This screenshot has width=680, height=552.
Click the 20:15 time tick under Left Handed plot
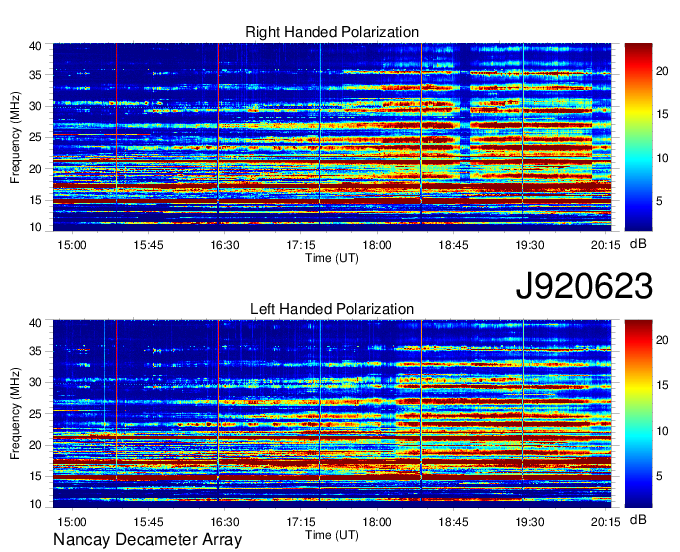tap(605, 522)
